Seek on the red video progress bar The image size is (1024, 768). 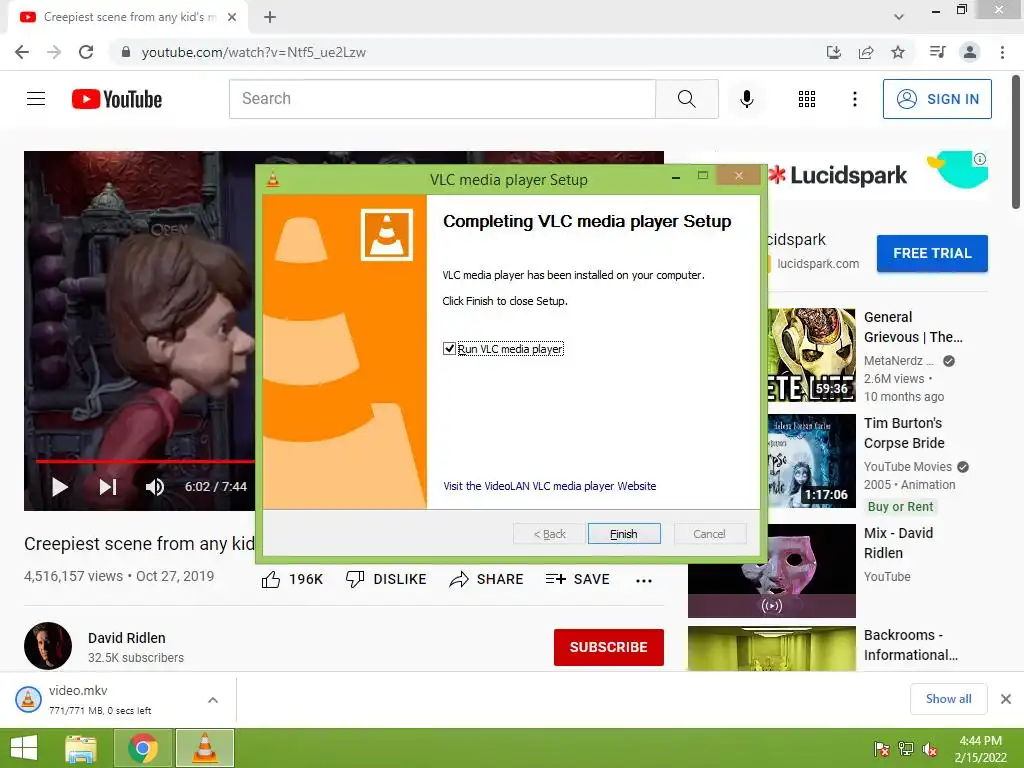(x=145, y=461)
